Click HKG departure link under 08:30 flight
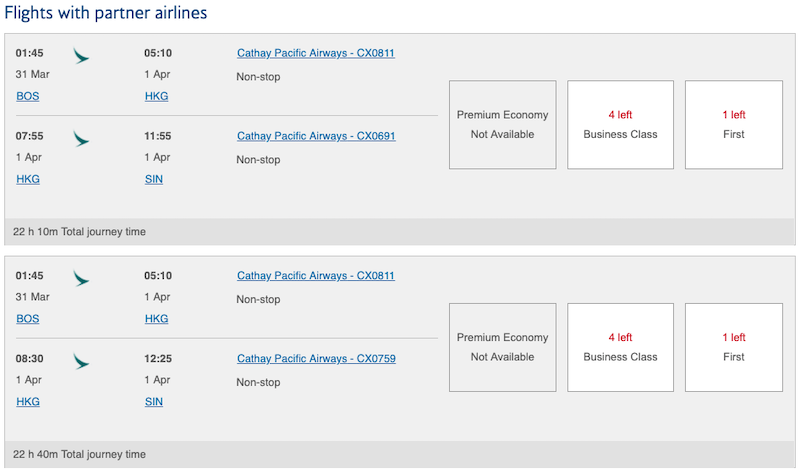Image resolution: width=800 pixels, height=474 pixels. [28, 402]
